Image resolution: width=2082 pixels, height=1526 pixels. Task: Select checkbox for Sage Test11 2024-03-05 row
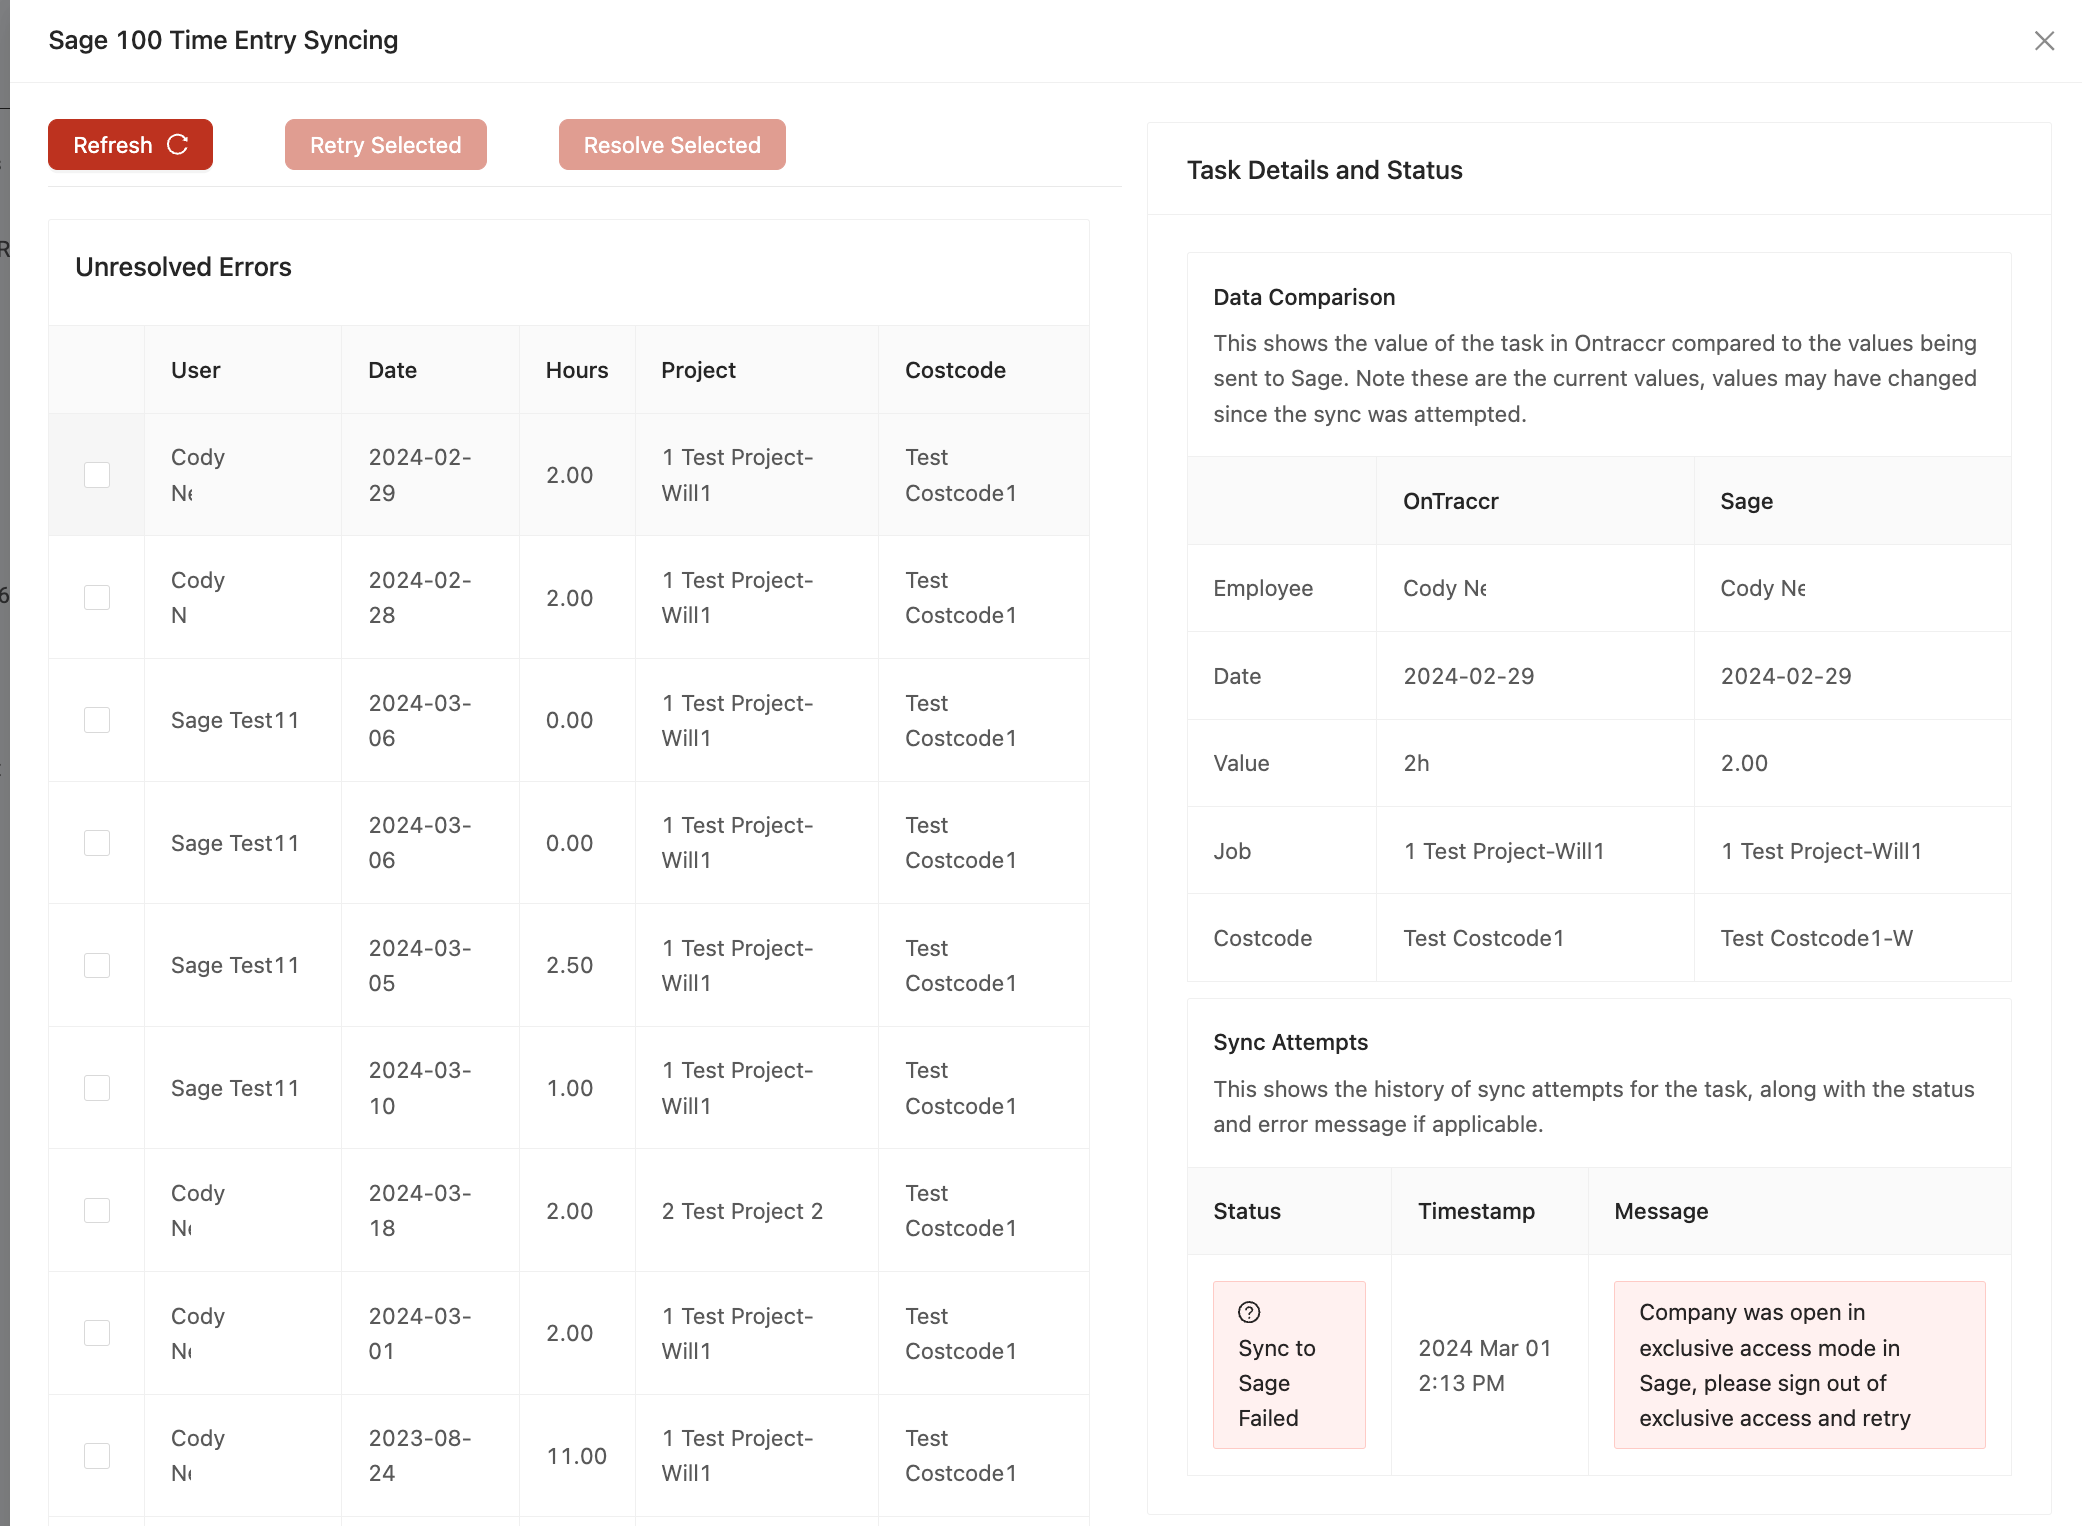[97, 965]
